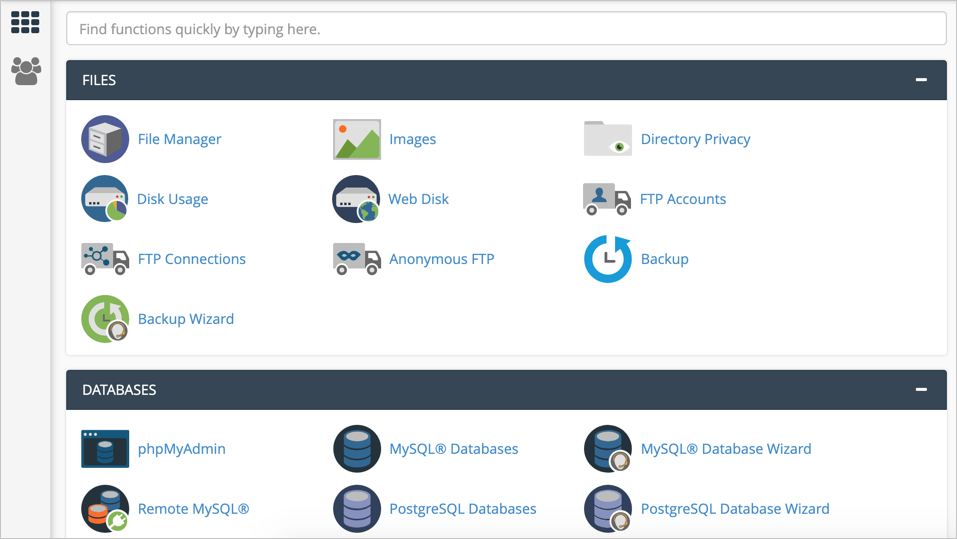Click the Images picture icon
The image size is (957, 539).
click(x=357, y=139)
